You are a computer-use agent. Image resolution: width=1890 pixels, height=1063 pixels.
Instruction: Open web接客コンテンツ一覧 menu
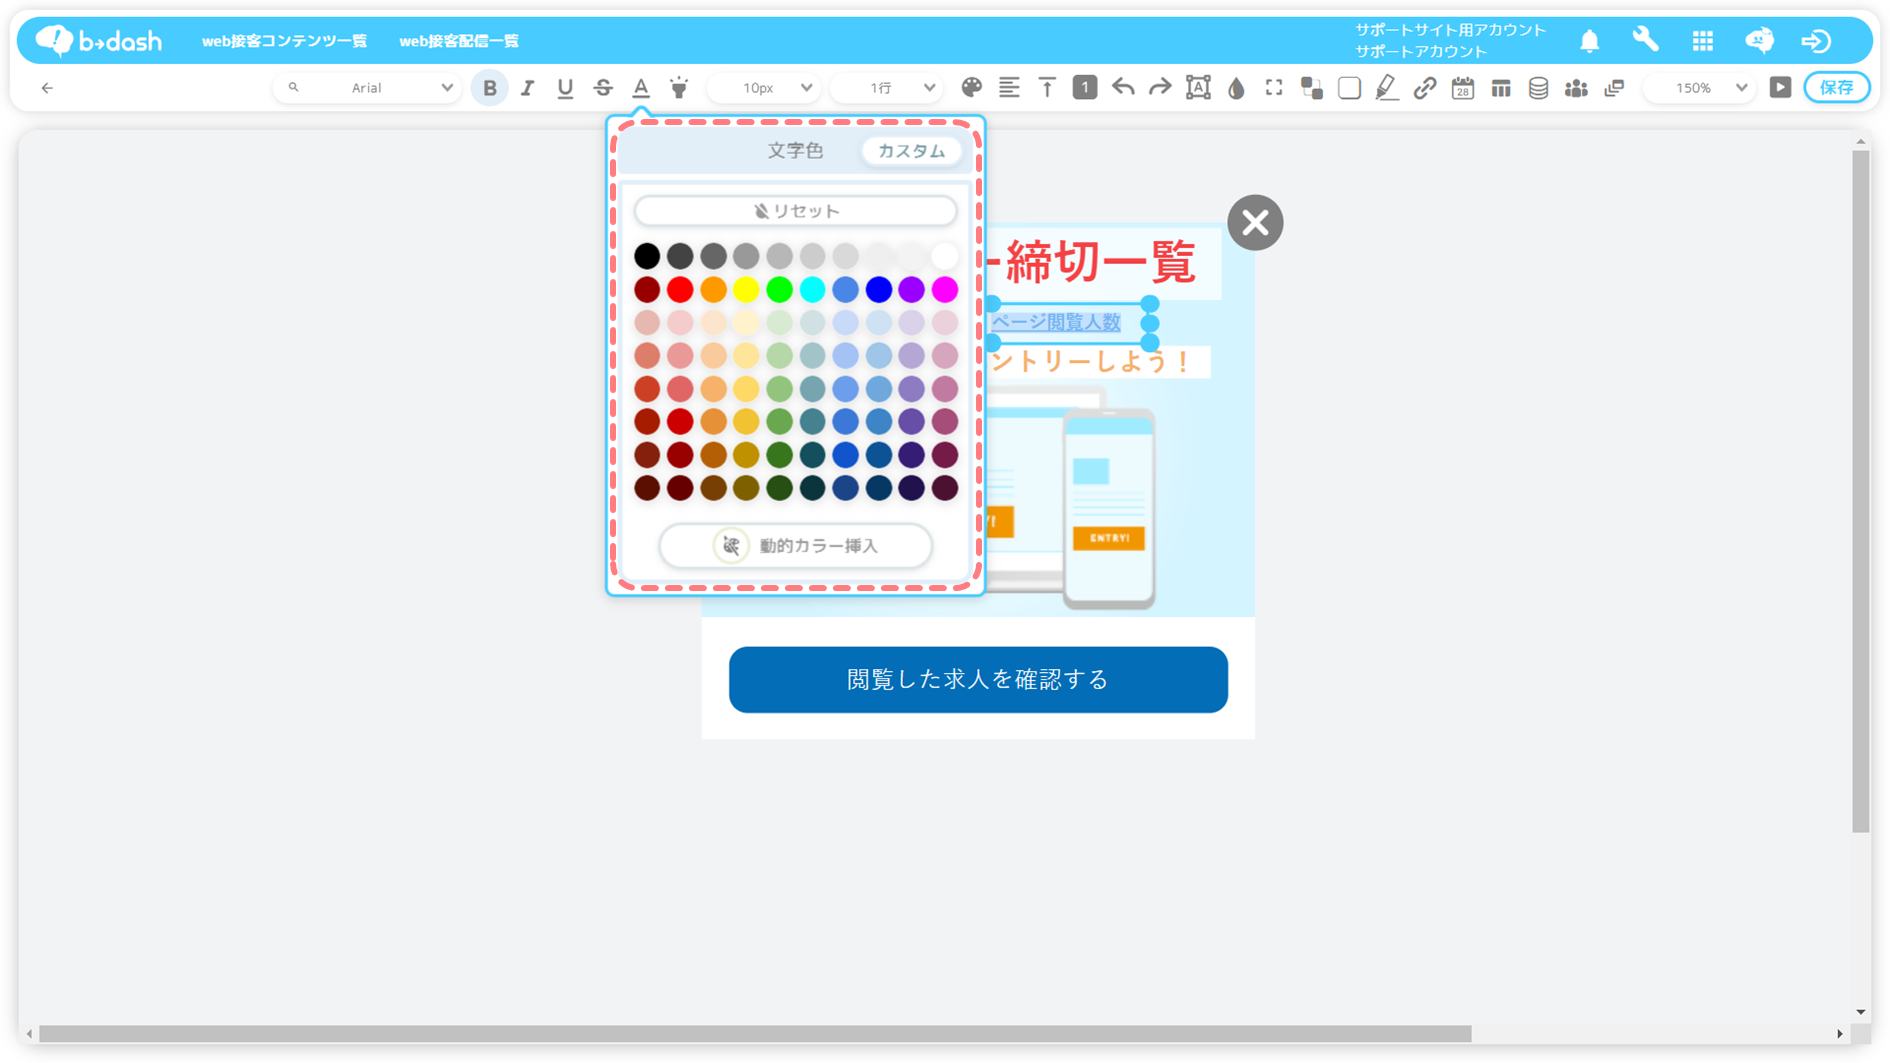tap(284, 41)
